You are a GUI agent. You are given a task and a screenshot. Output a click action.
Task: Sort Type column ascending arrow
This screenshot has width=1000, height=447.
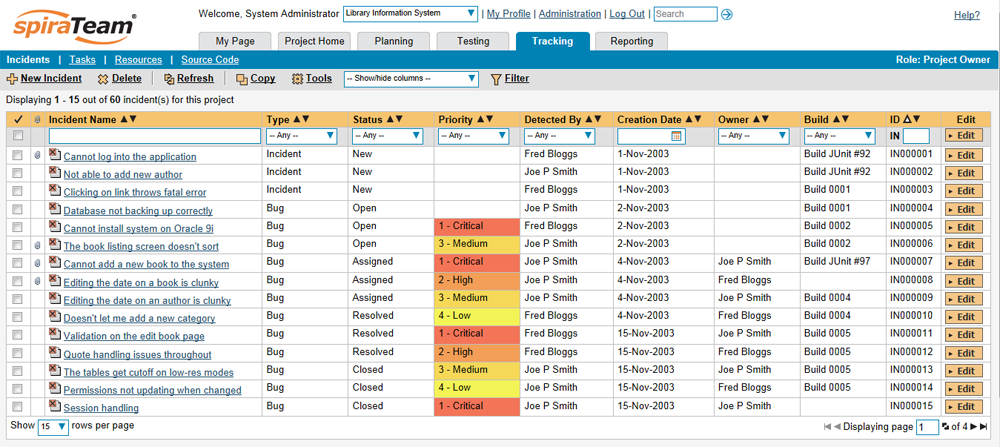[x=296, y=119]
